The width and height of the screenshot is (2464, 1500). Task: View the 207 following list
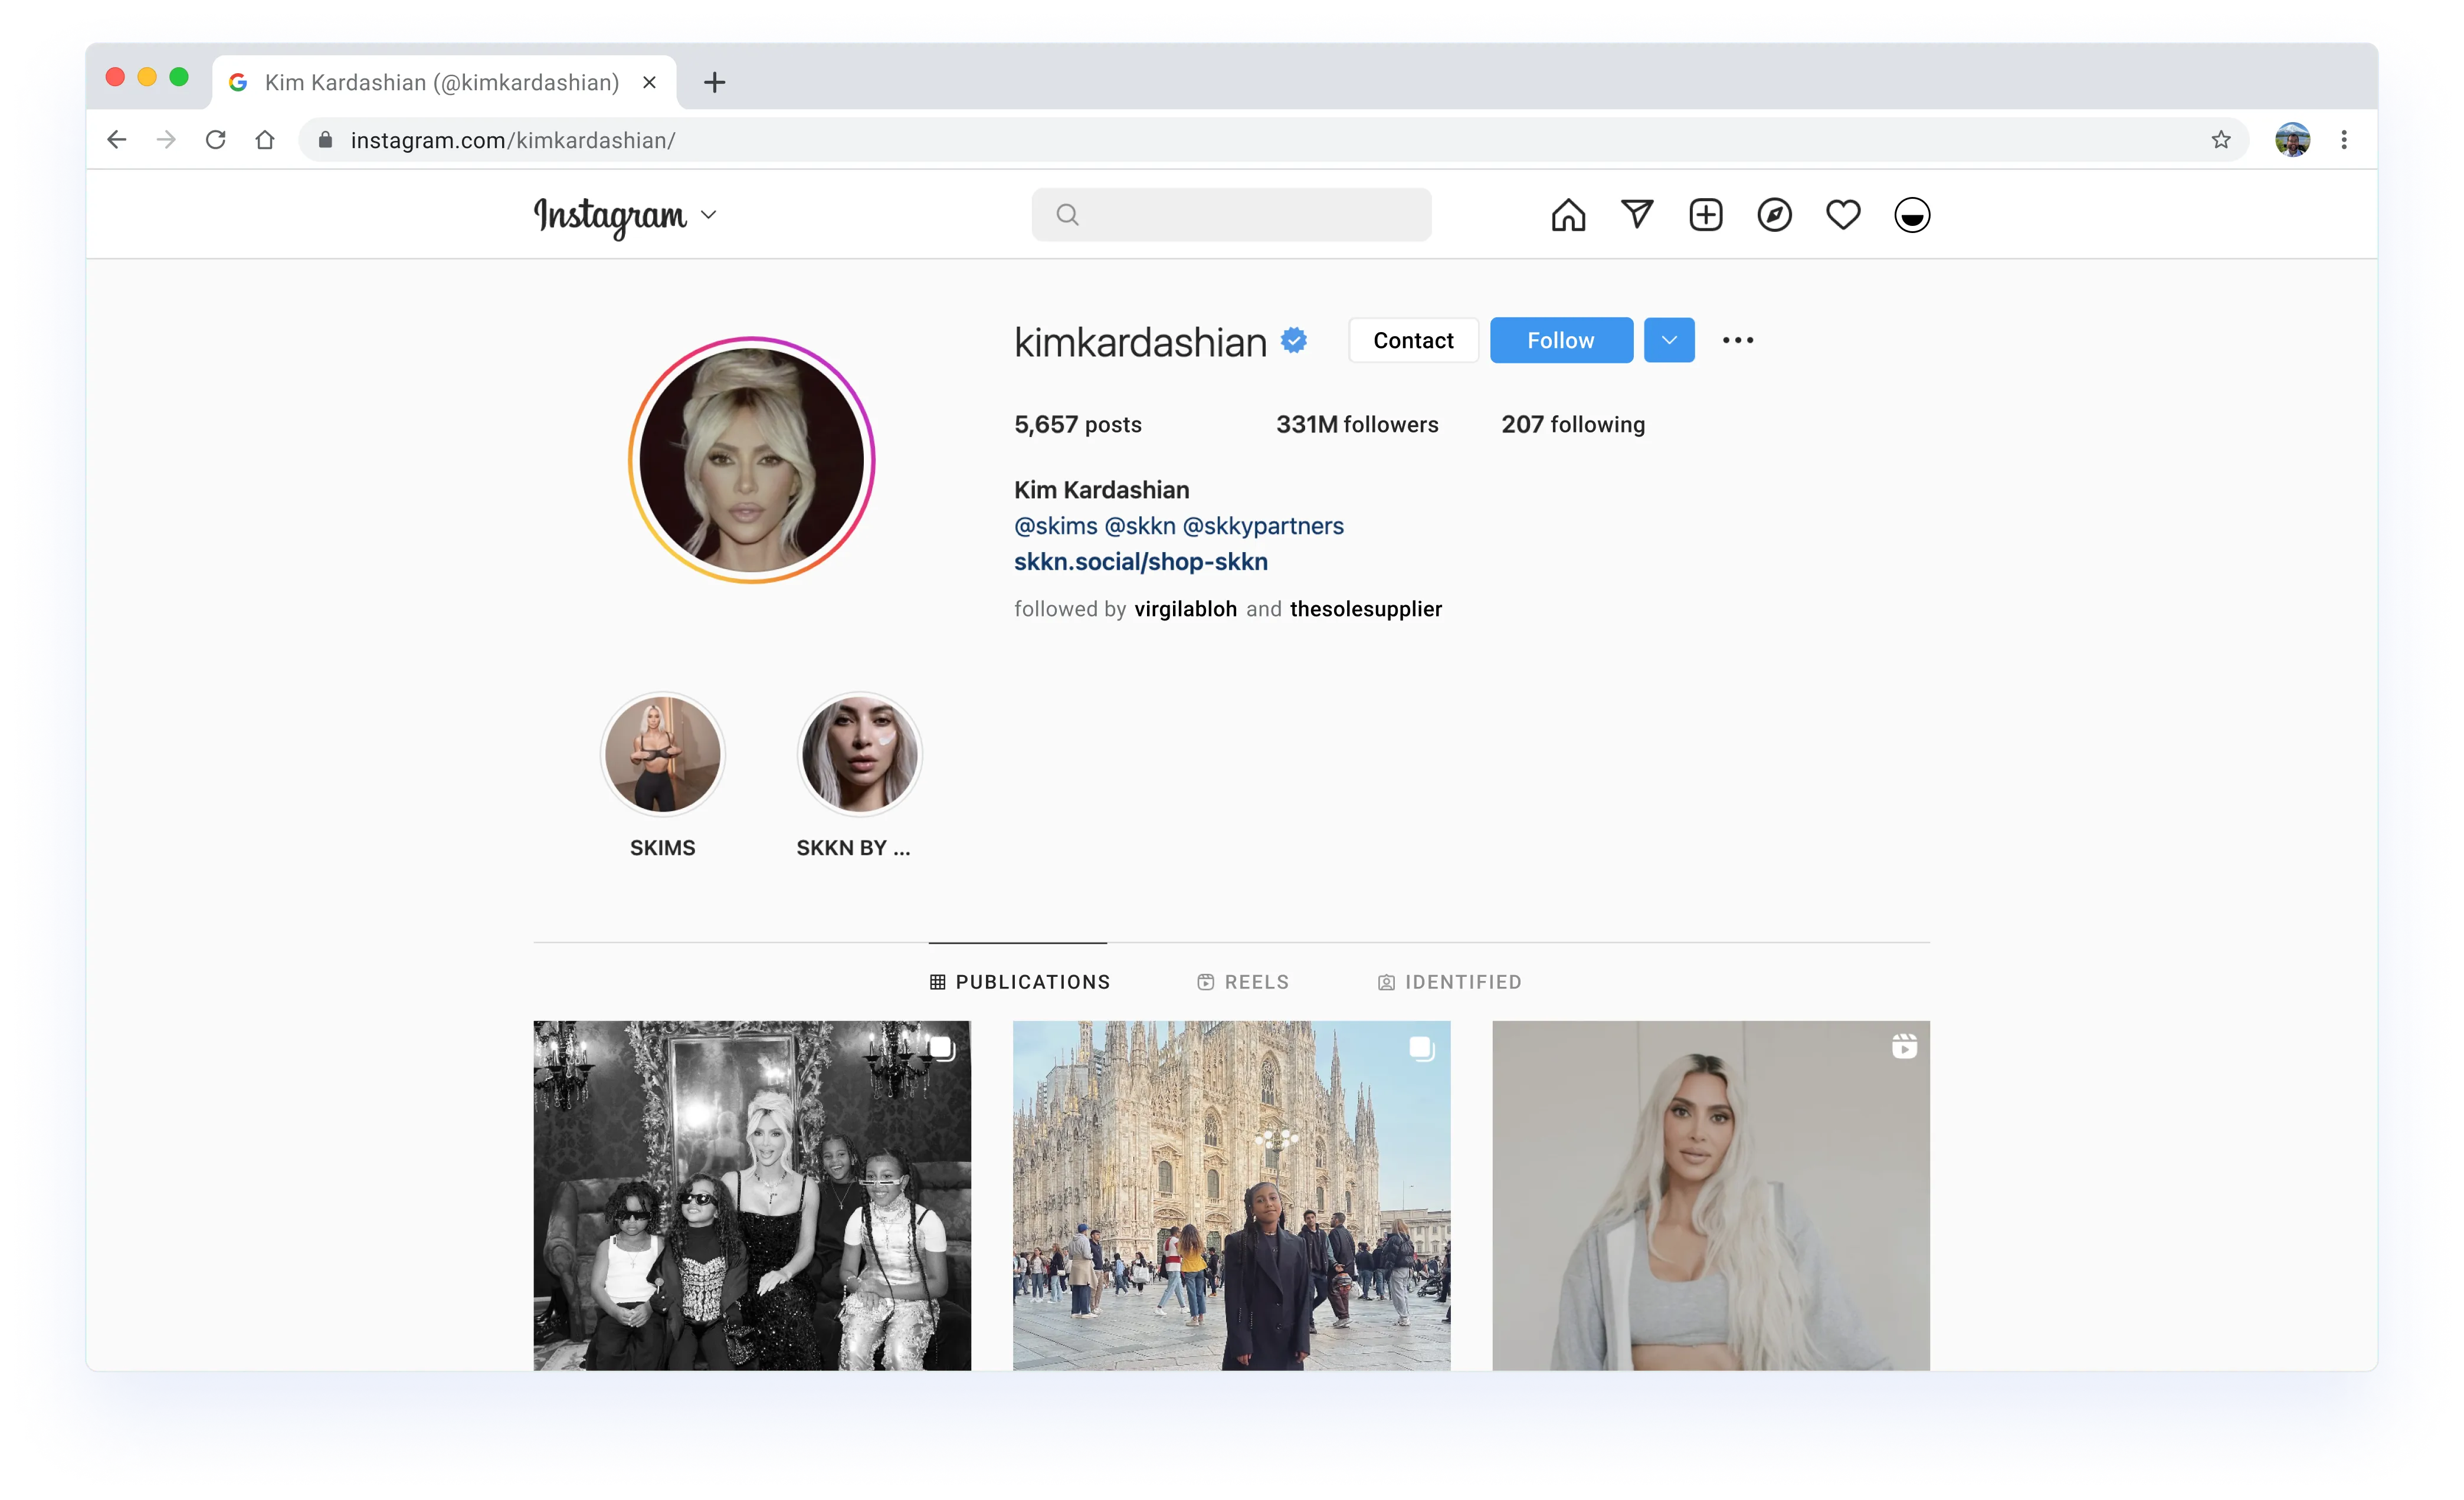[1573, 424]
